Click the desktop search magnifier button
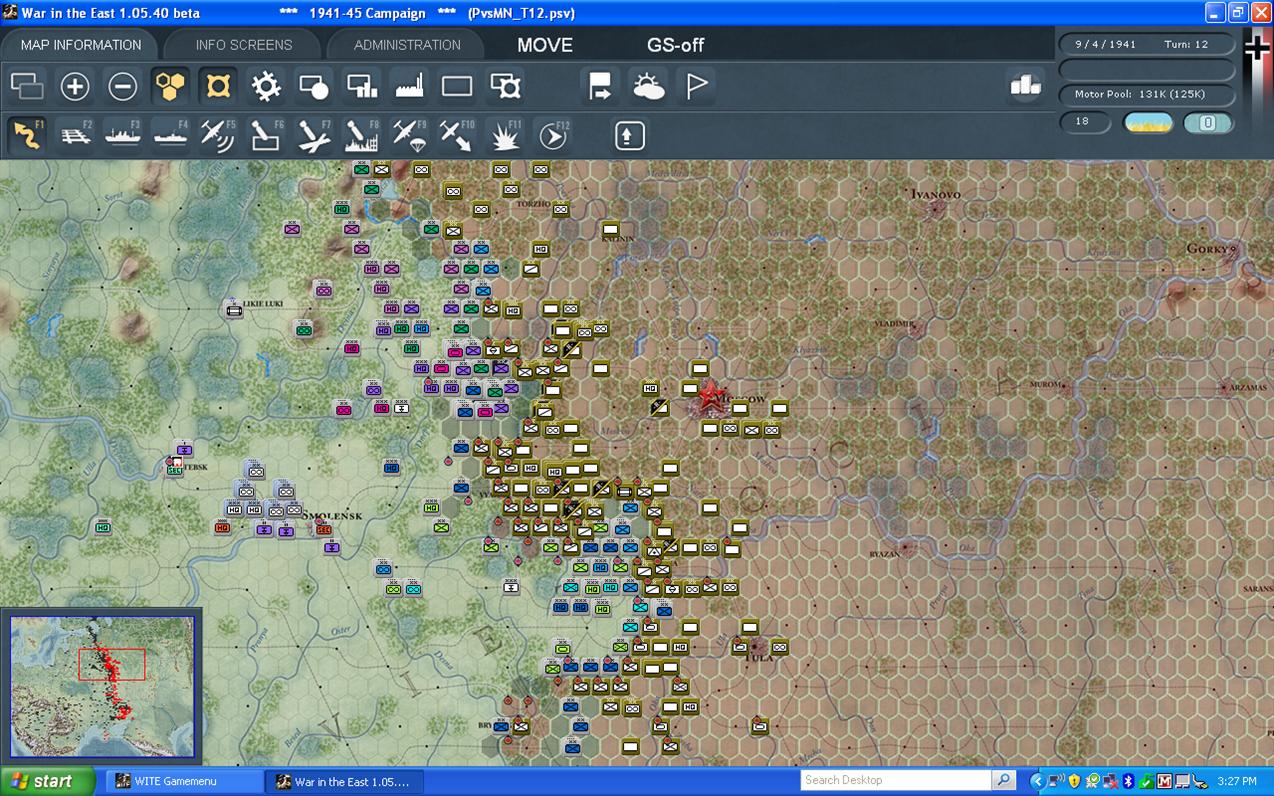The image size is (1274, 796). (1003, 780)
